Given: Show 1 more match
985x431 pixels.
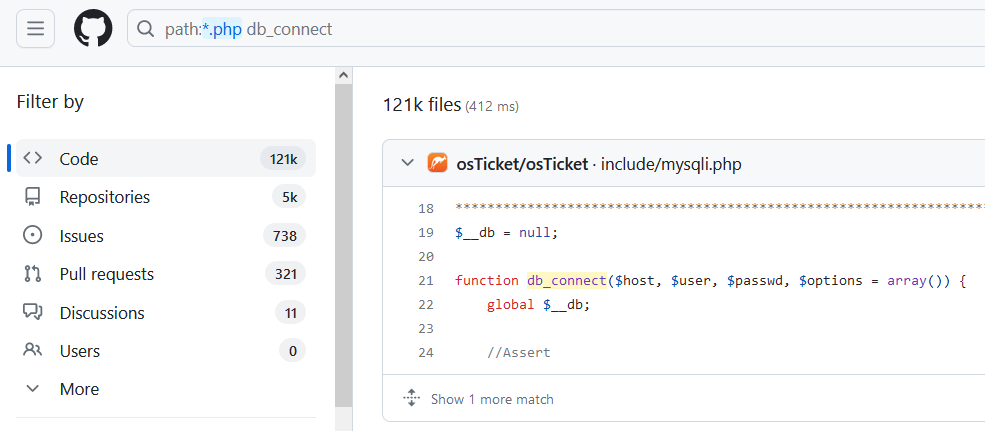Looking at the screenshot, I should pos(491,399).
